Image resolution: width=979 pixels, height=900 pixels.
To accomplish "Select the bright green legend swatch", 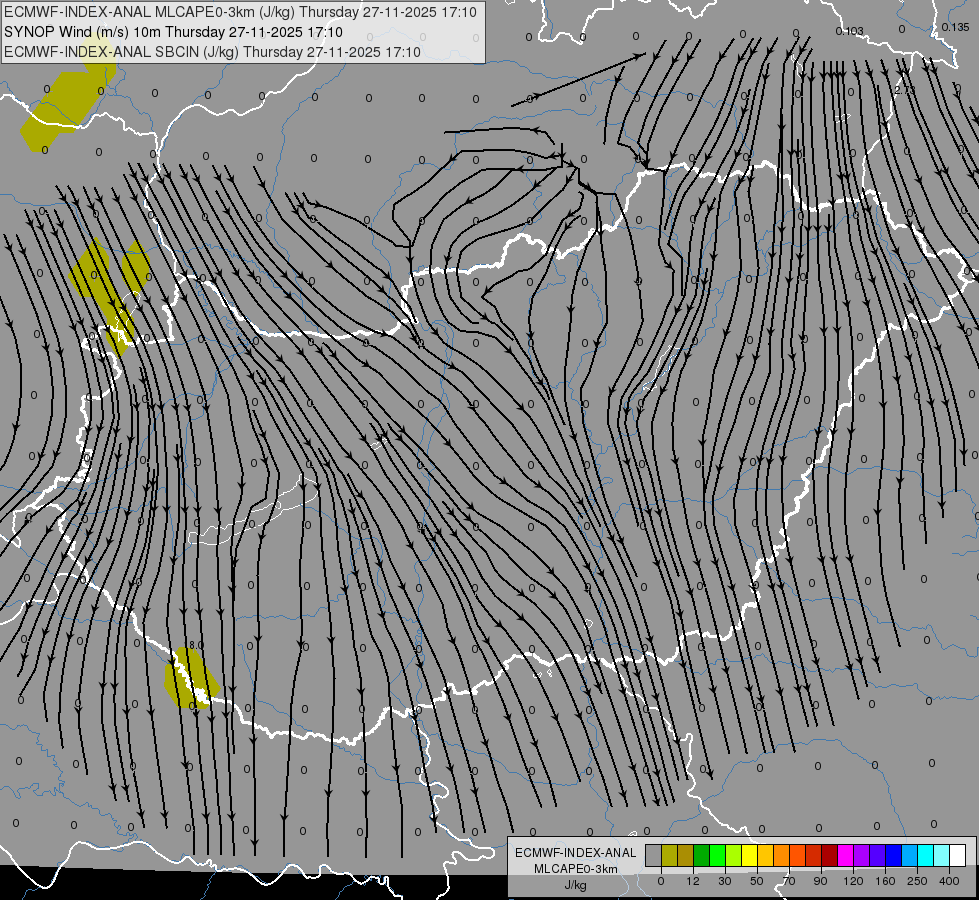I will coord(718,855).
